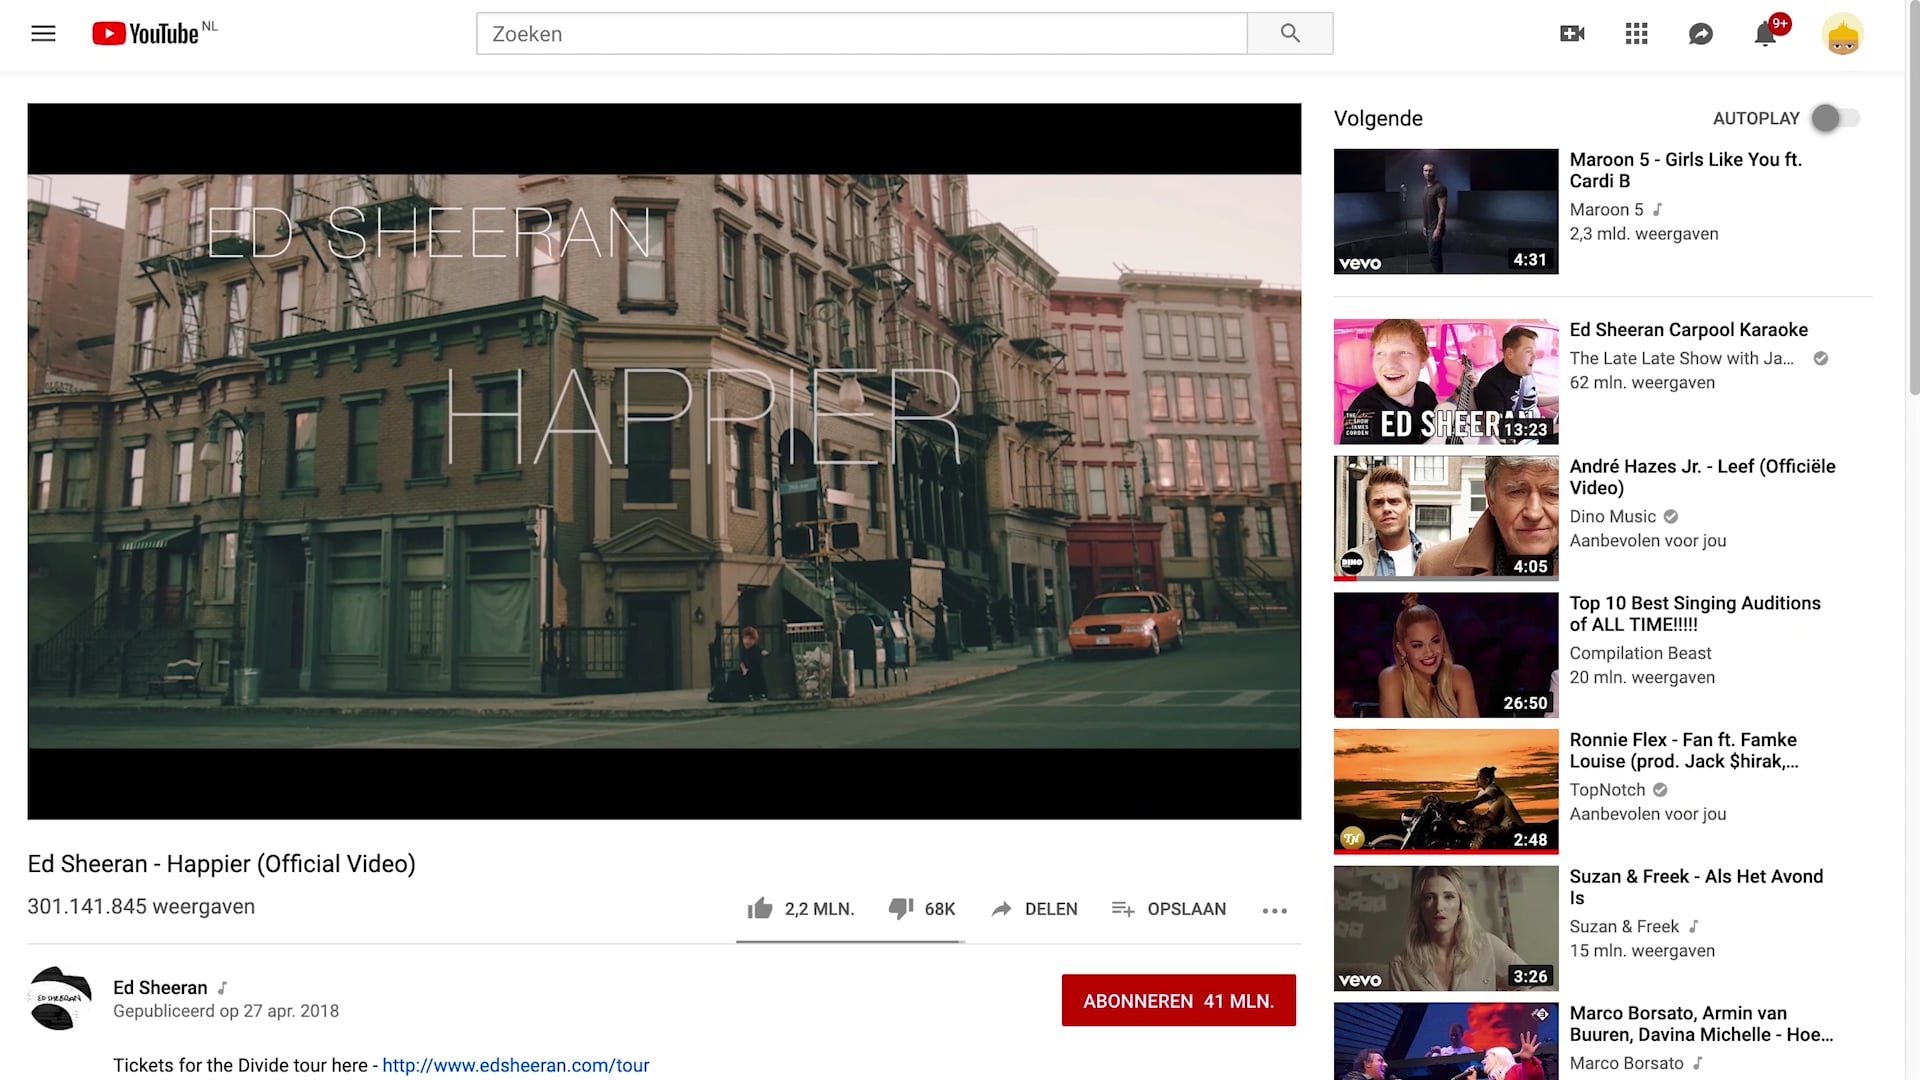
Task: Open the Divide tour ticket link
Action: [516, 1065]
